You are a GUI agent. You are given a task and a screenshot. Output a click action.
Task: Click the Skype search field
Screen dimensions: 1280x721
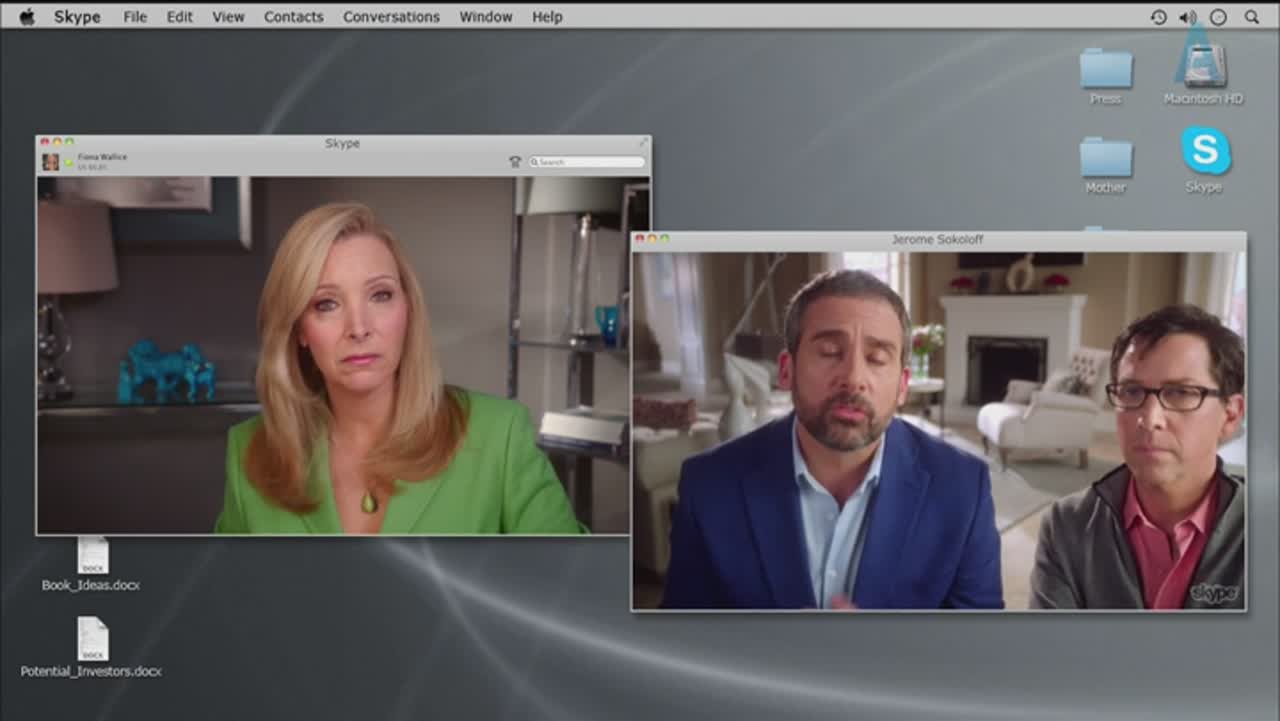588,161
